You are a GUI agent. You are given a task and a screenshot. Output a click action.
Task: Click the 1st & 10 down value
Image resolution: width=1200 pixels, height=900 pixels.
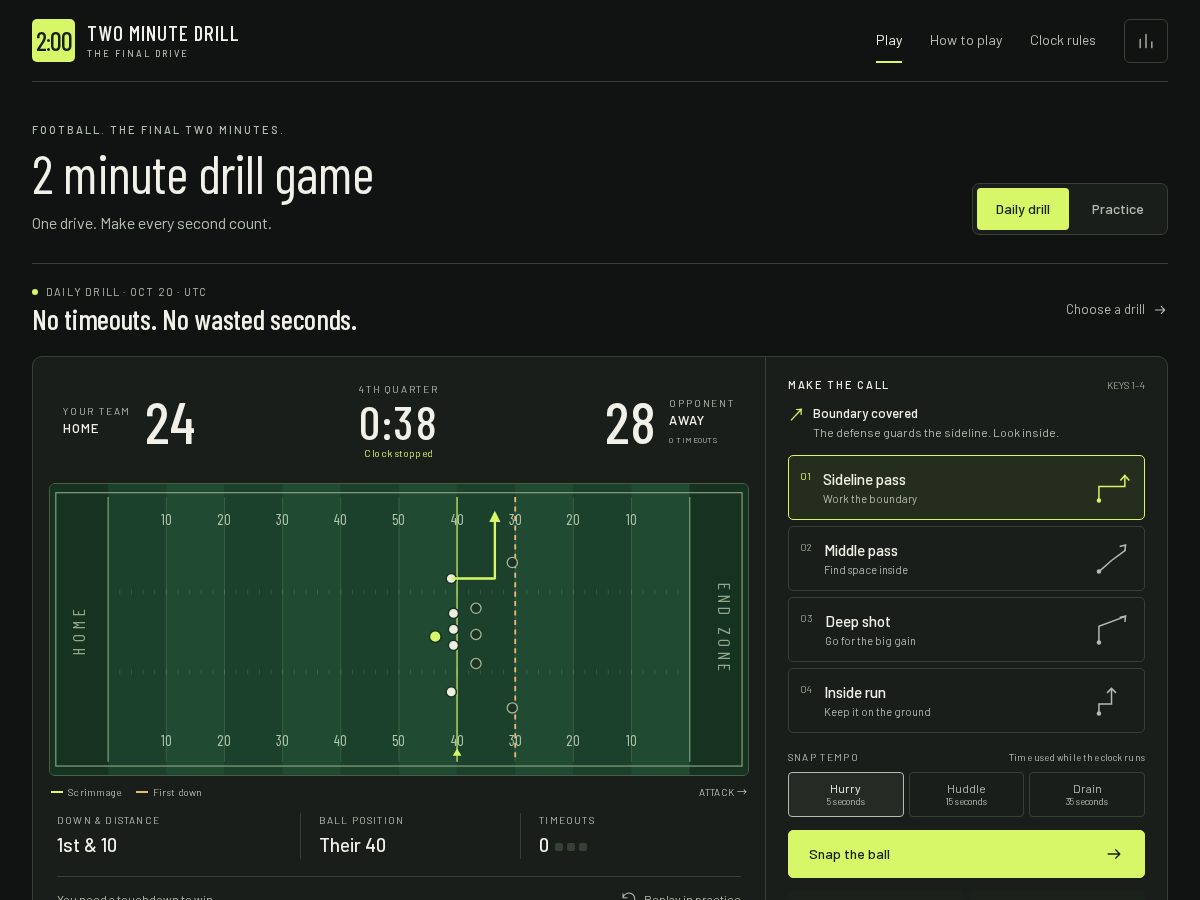[87, 846]
